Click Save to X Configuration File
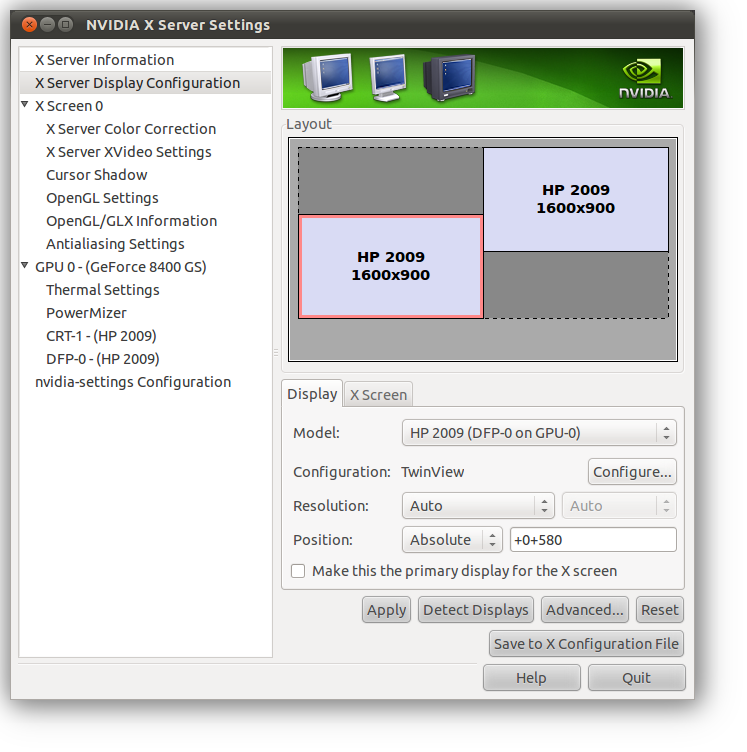 tap(586, 644)
